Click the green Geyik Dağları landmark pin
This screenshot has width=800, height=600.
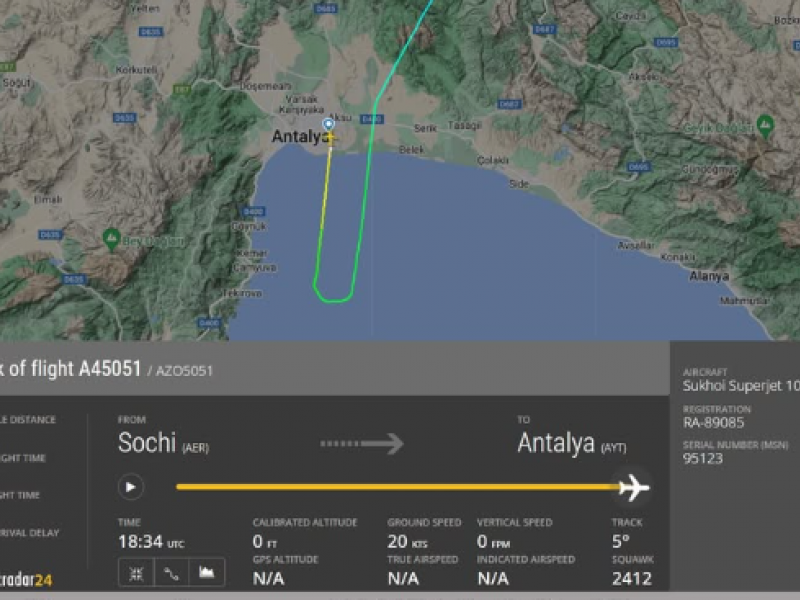[765, 126]
